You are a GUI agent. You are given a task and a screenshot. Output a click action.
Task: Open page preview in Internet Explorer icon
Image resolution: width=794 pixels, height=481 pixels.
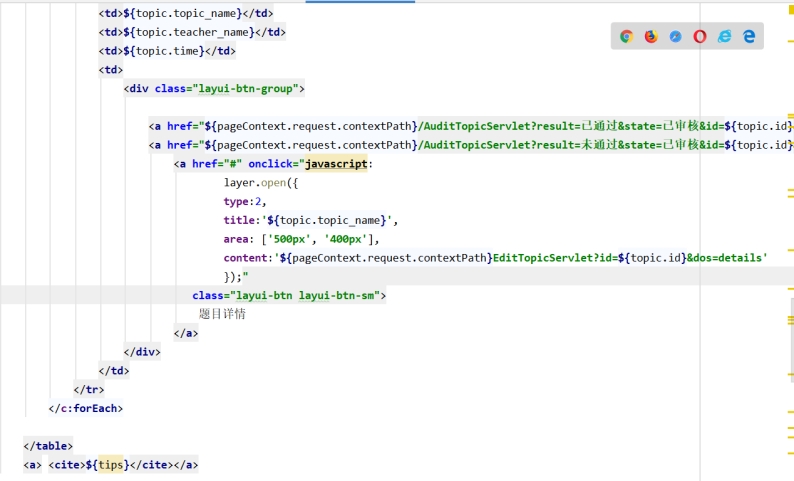725,36
